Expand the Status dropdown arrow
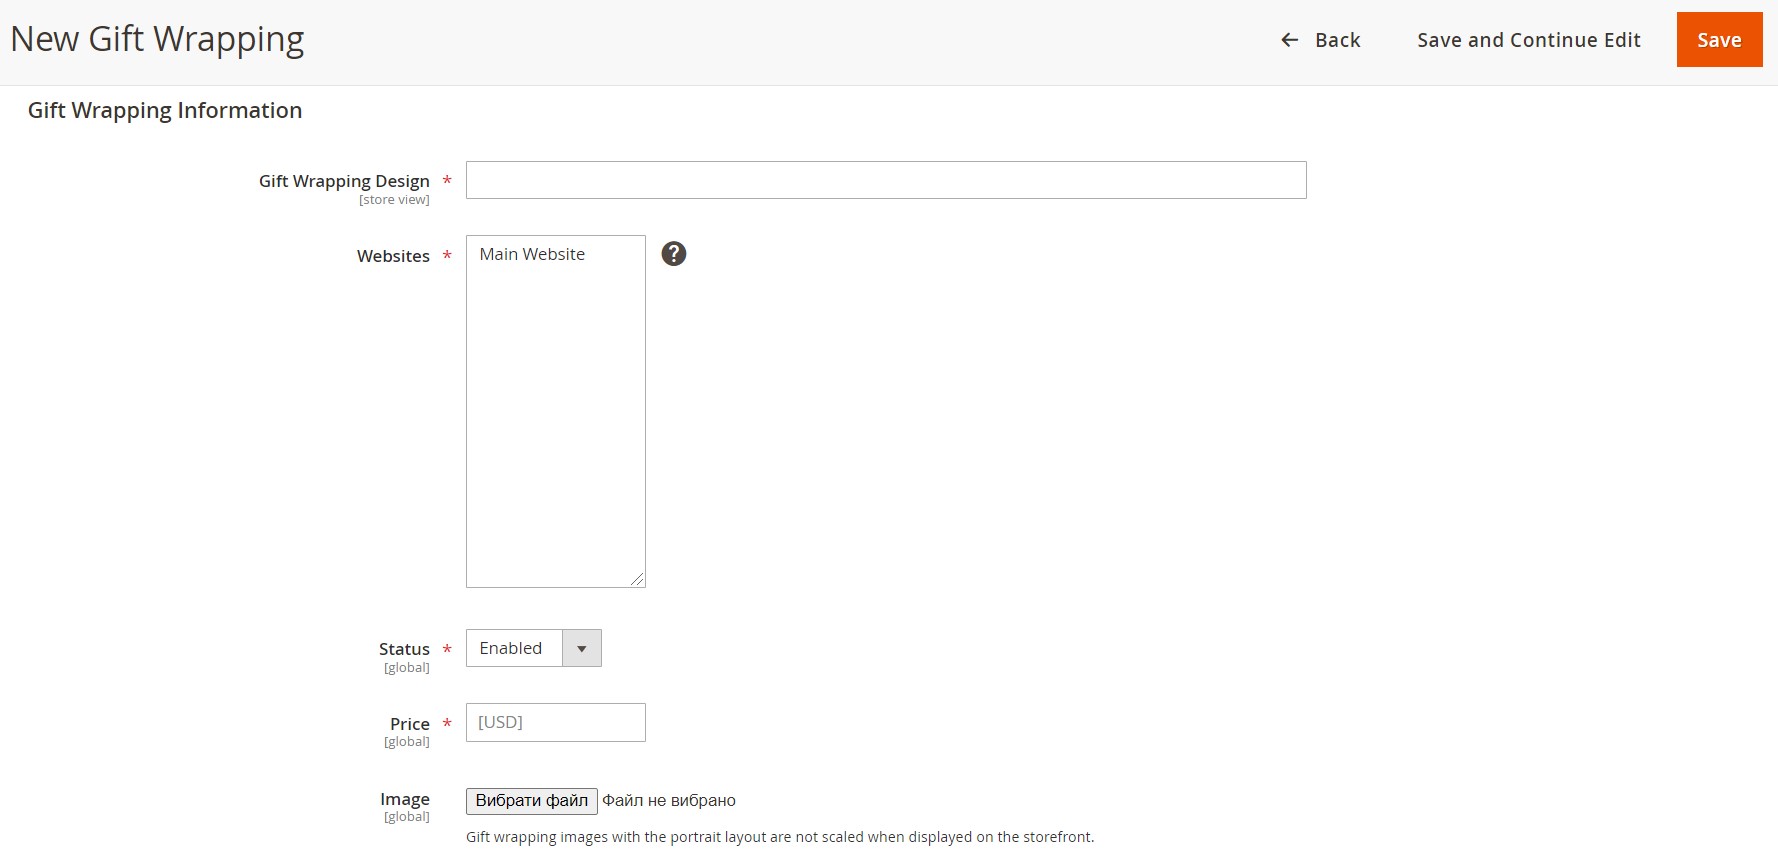Viewport: 1778px width, 859px height. click(x=581, y=648)
